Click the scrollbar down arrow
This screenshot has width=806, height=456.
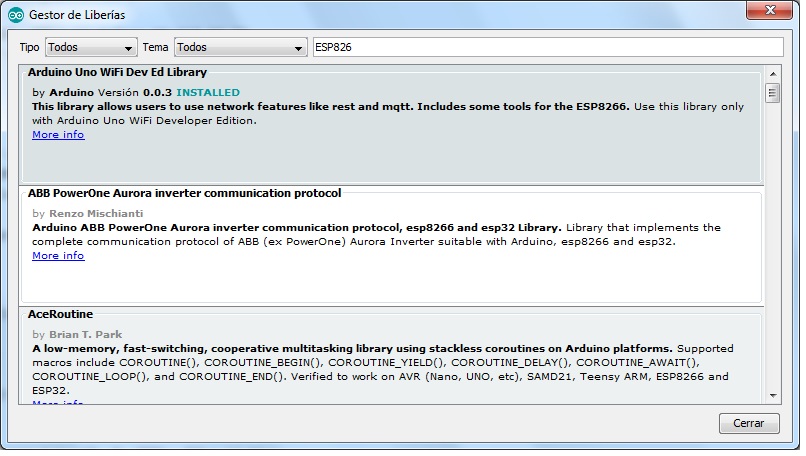coord(773,396)
